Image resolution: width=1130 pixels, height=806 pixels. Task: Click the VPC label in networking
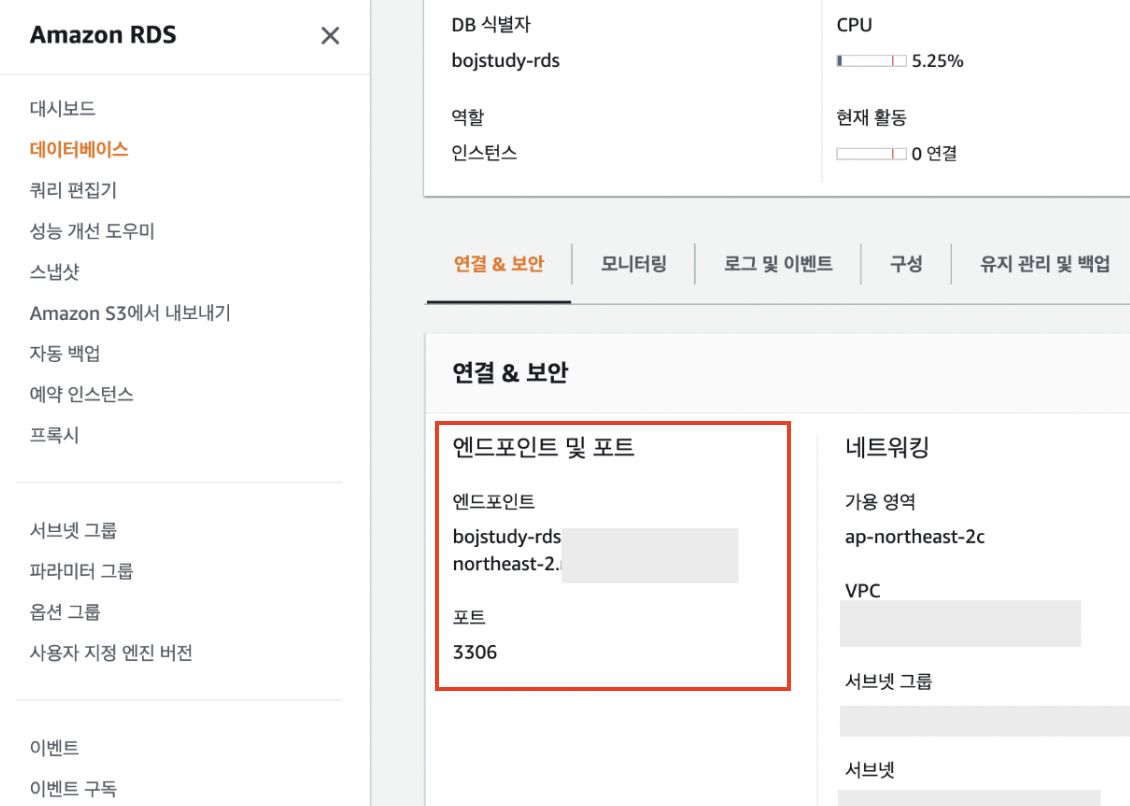(863, 590)
